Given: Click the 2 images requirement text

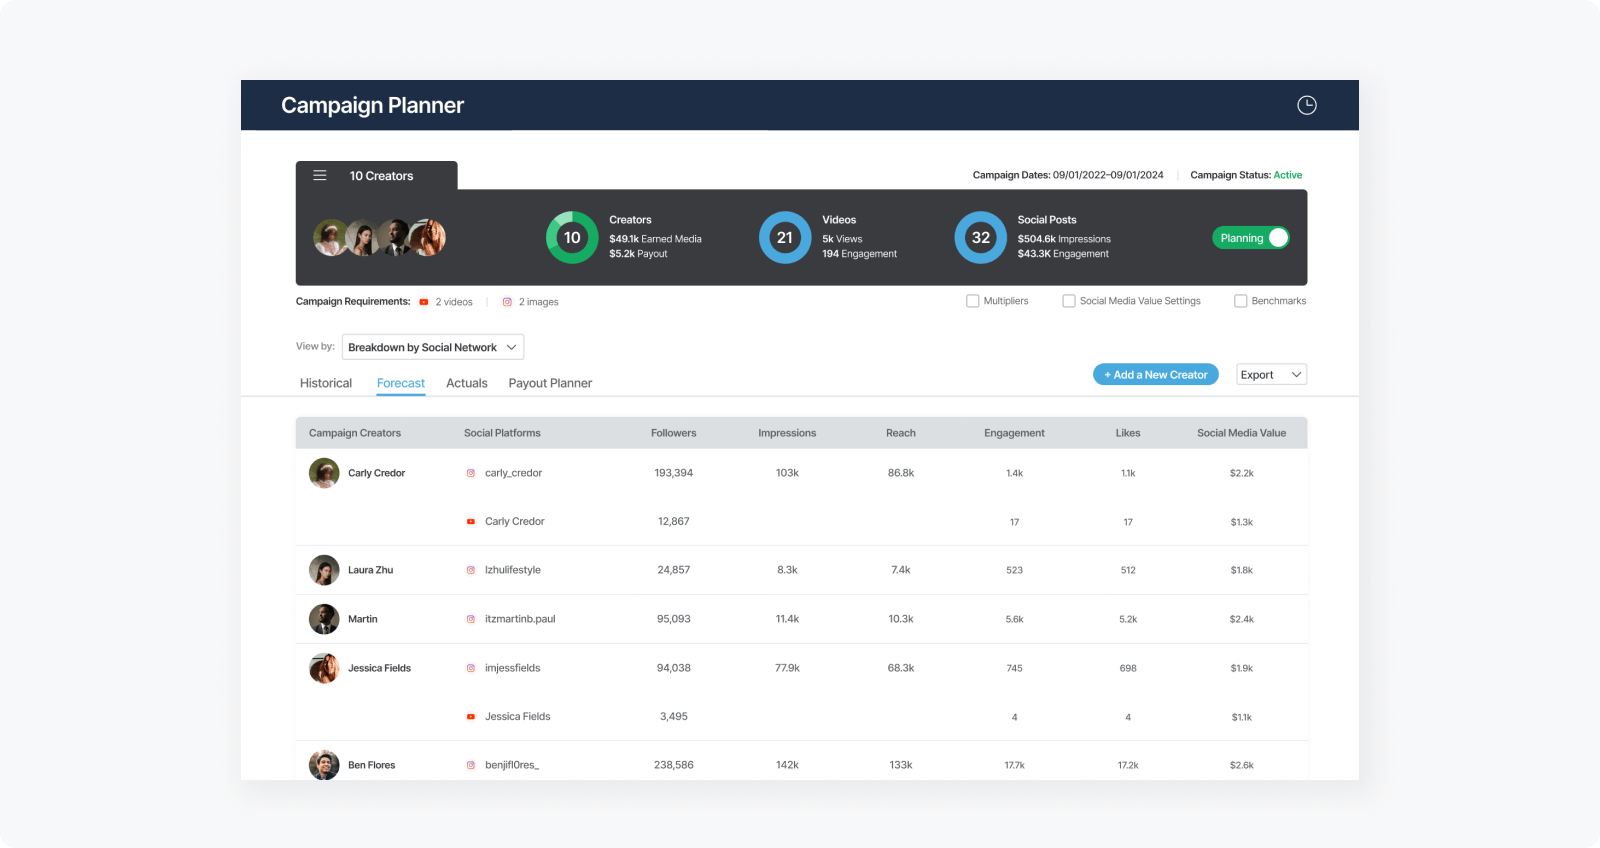Looking at the screenshot, I should [x=539, y=302].
